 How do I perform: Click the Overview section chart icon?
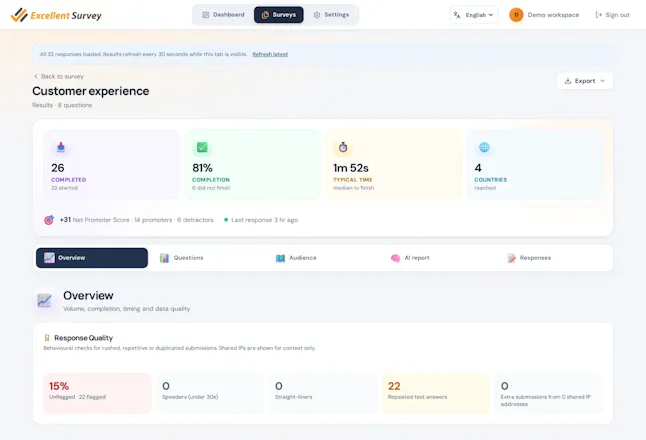pyautogui.click(x=44, y=300)
